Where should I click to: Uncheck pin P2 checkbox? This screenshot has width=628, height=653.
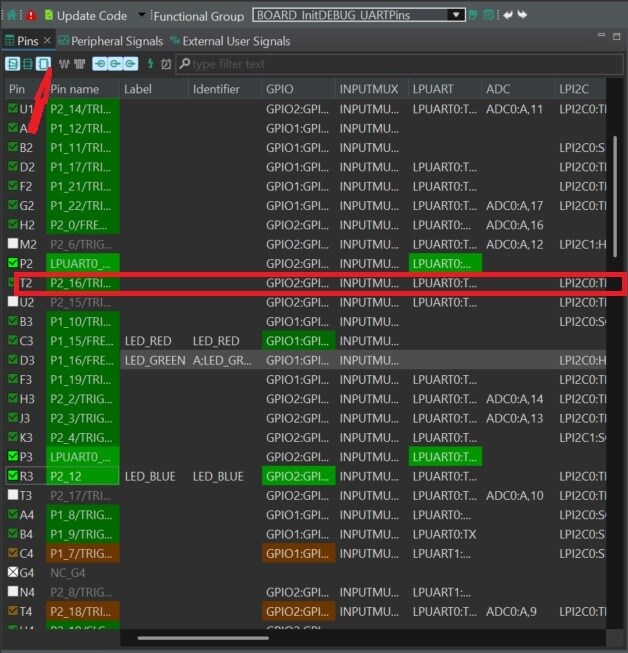point(13,263)
